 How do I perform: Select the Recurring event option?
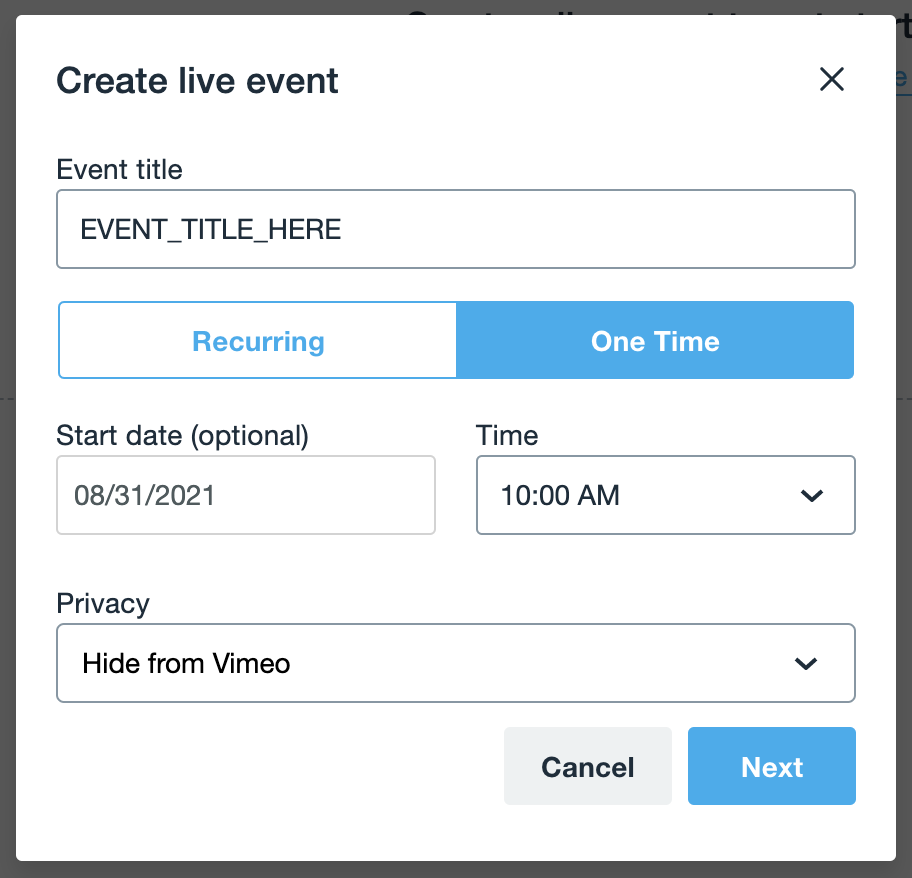[258, 341]
